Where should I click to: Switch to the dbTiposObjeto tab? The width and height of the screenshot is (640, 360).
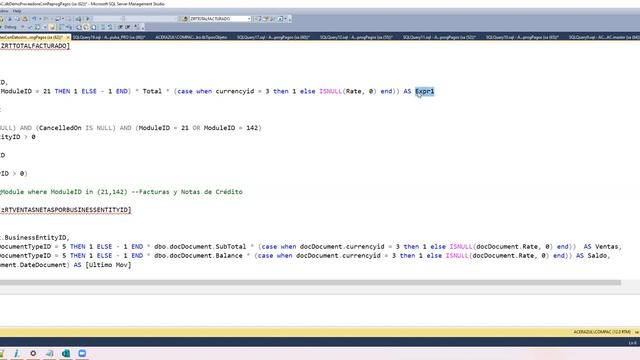click(x=191, y=37)
